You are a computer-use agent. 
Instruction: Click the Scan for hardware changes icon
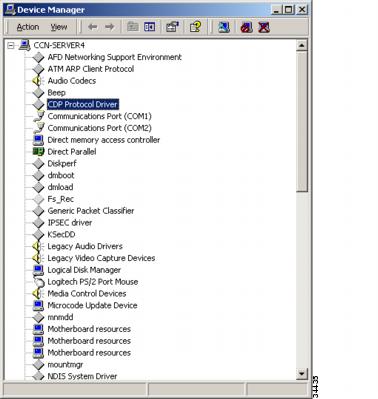224,27
